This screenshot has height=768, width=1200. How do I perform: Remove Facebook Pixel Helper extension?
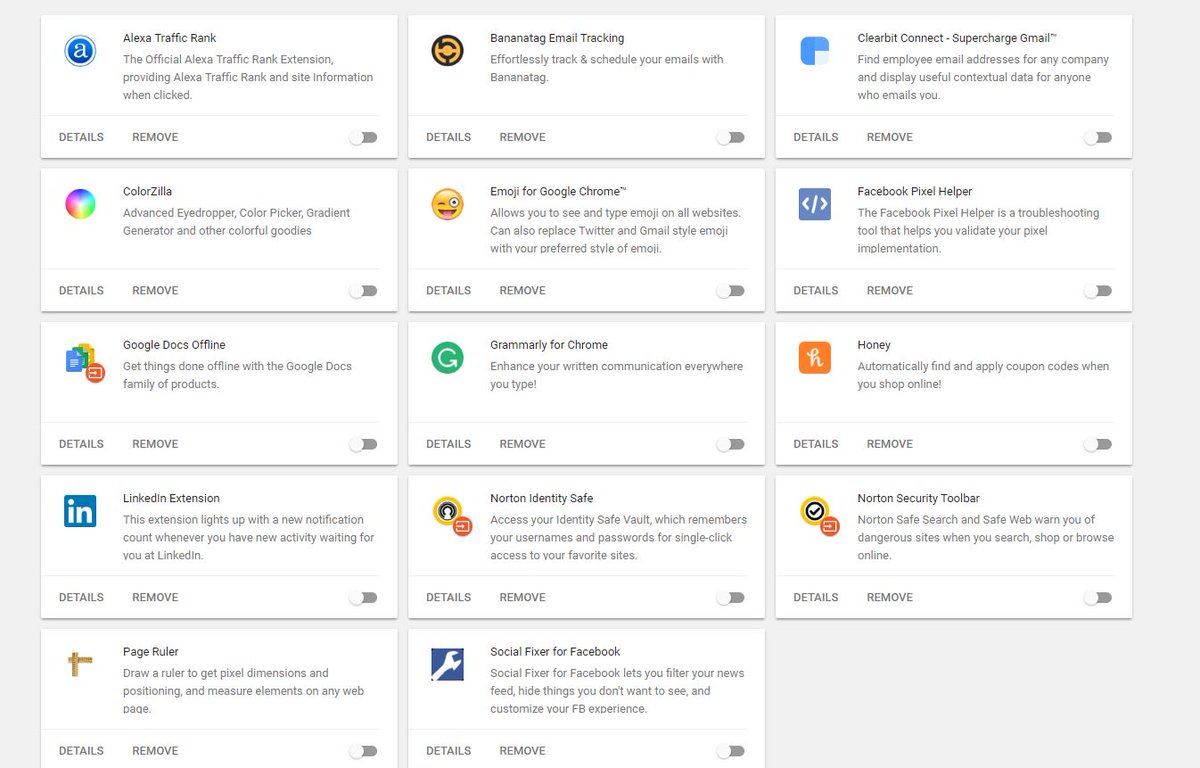[889, 290]
